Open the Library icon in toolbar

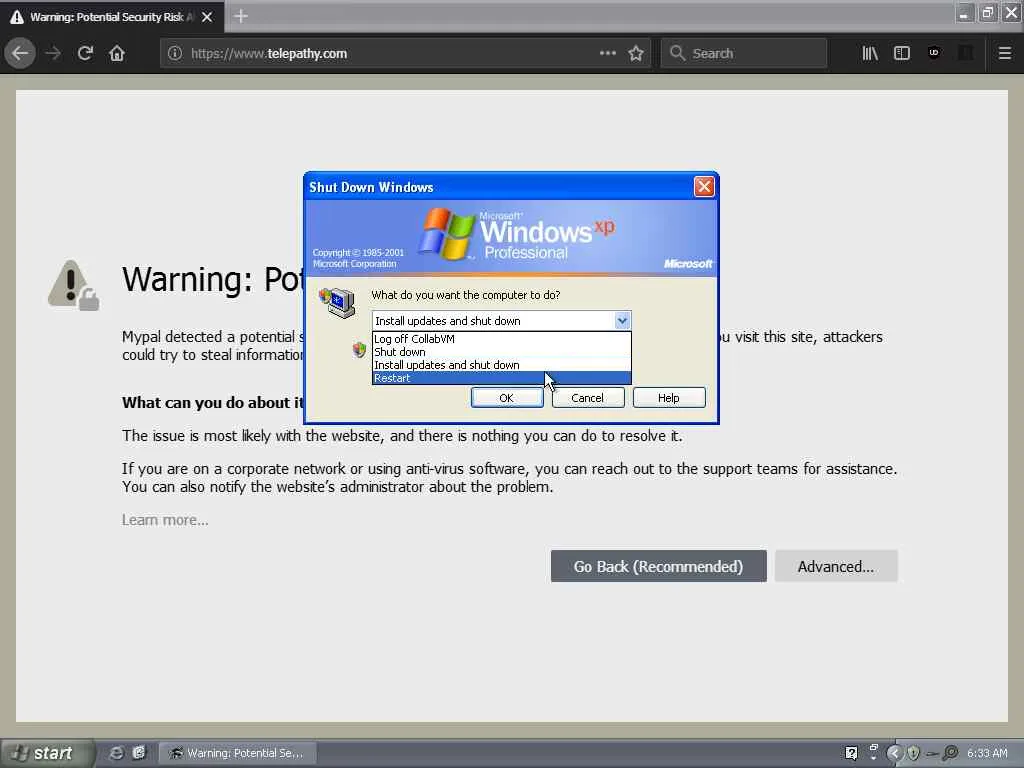point(870,54)
